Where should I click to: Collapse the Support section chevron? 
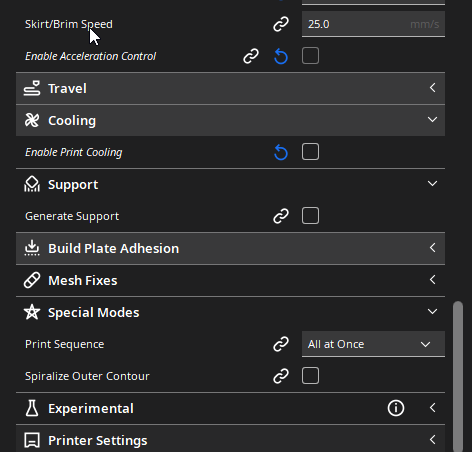coord(432,184)
